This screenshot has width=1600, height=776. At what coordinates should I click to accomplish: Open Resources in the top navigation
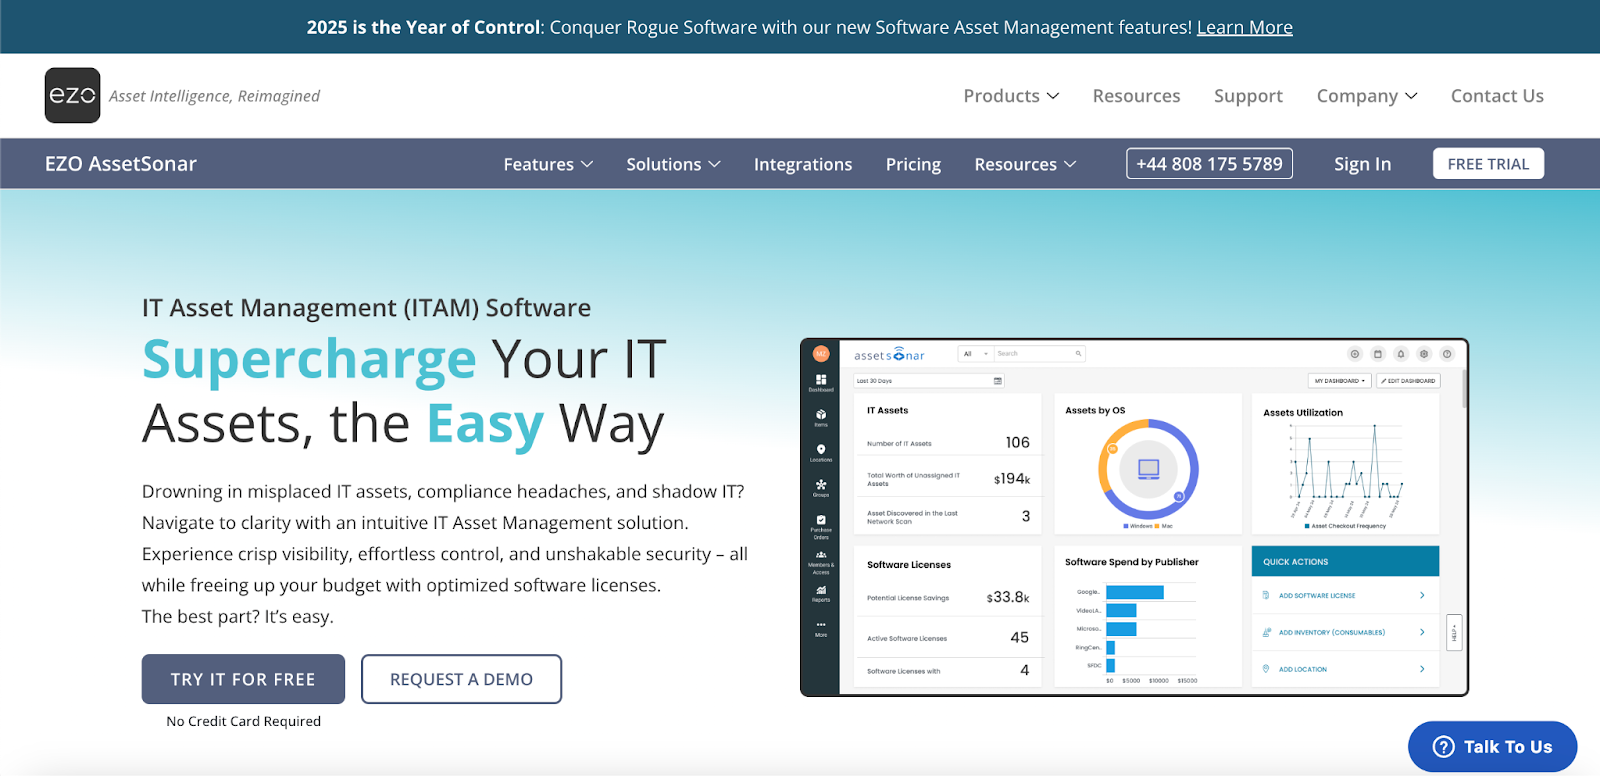point(1136,96)
